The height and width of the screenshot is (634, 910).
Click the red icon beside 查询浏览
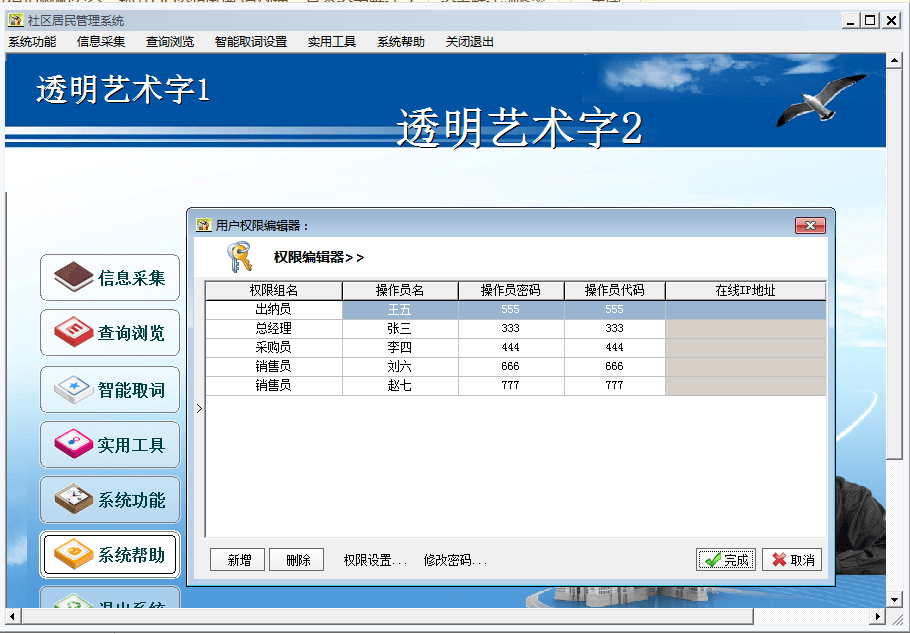(x=74, y=332)
